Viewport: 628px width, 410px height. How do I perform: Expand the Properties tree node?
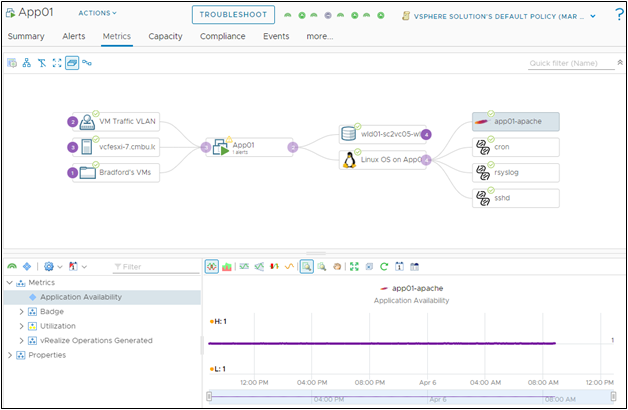(10, 355)
